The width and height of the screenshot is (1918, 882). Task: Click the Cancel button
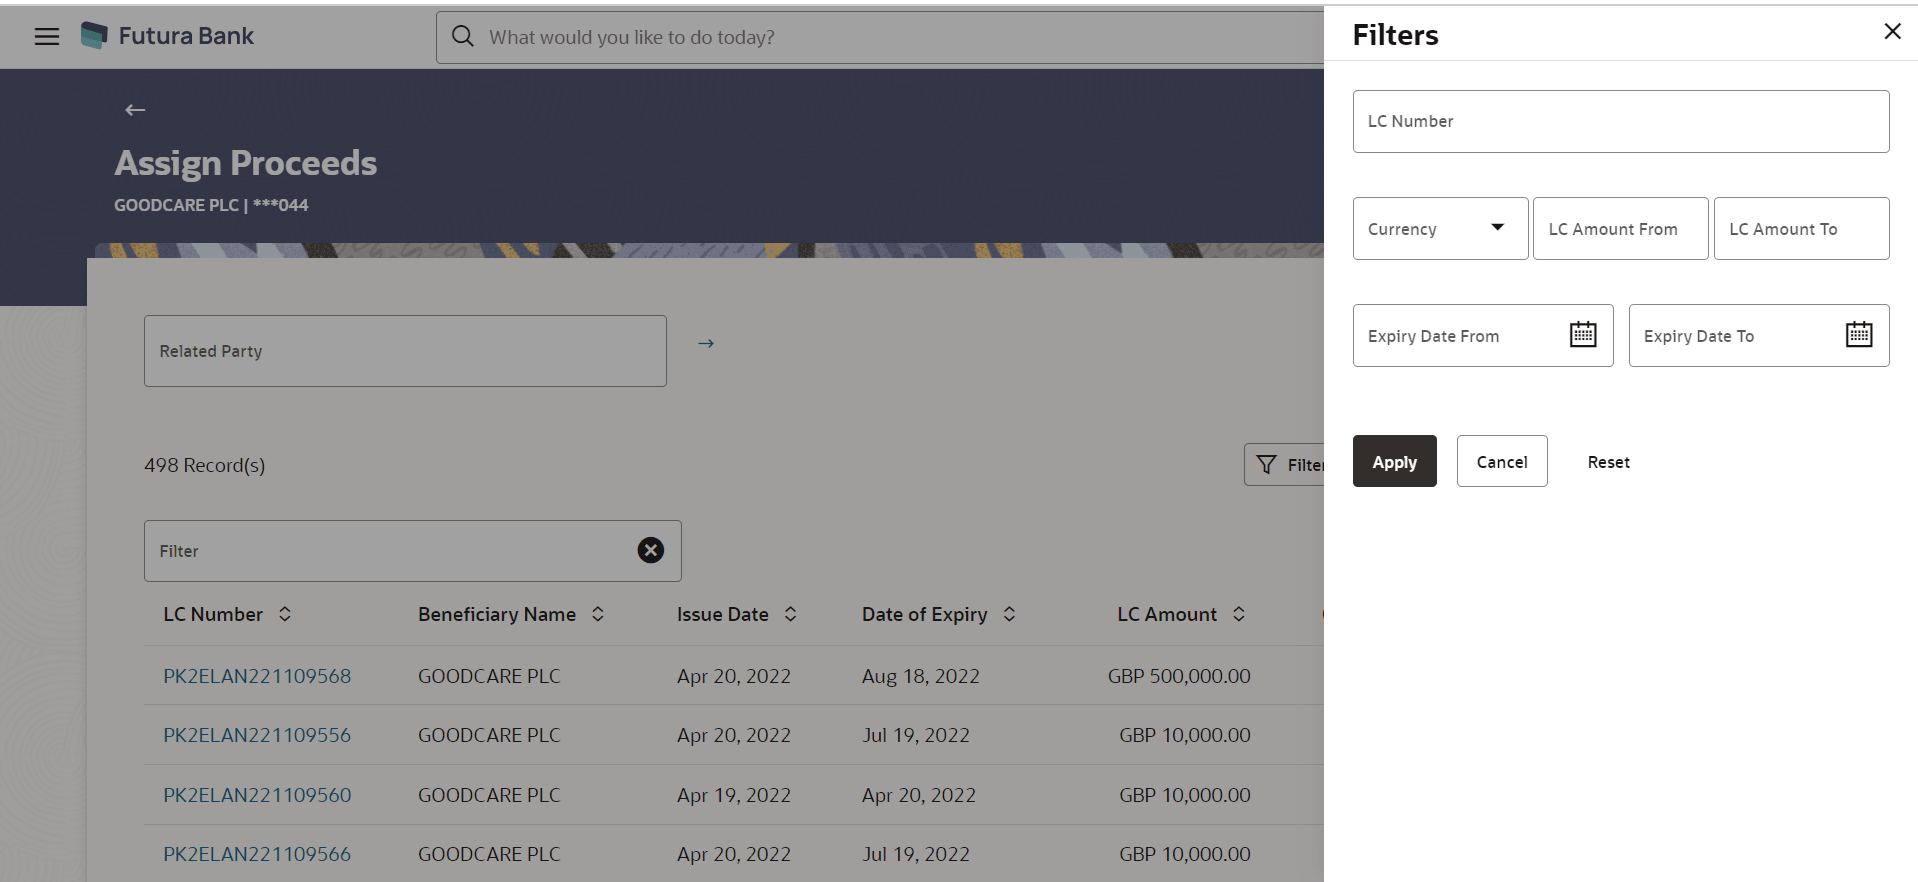tap(1502, 461)
